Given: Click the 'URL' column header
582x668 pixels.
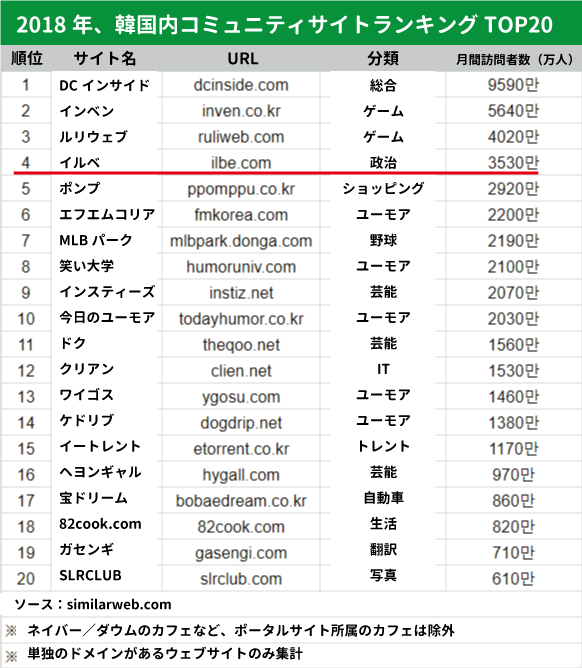Looking at the screenshot, I should [x=242, y=59].
